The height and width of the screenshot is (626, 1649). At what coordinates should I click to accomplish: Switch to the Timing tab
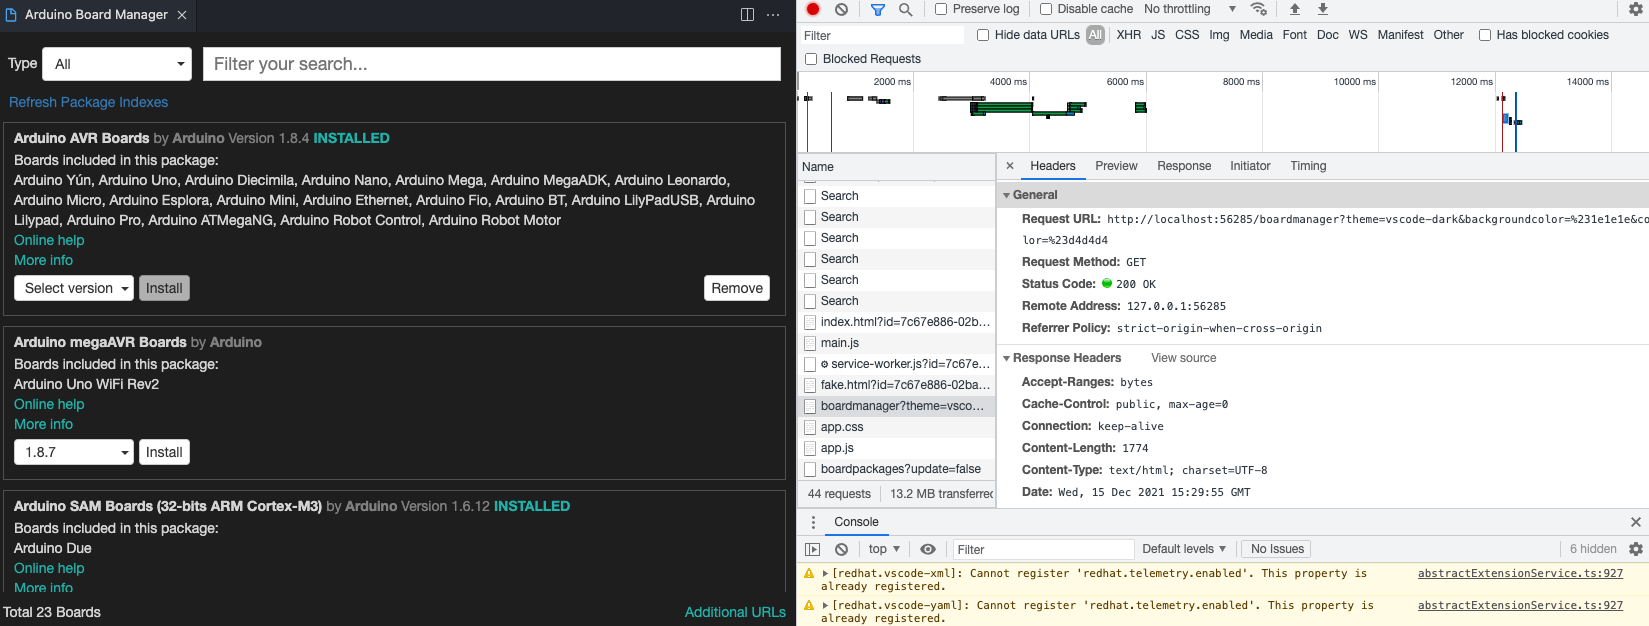[x=1308, y=166]
